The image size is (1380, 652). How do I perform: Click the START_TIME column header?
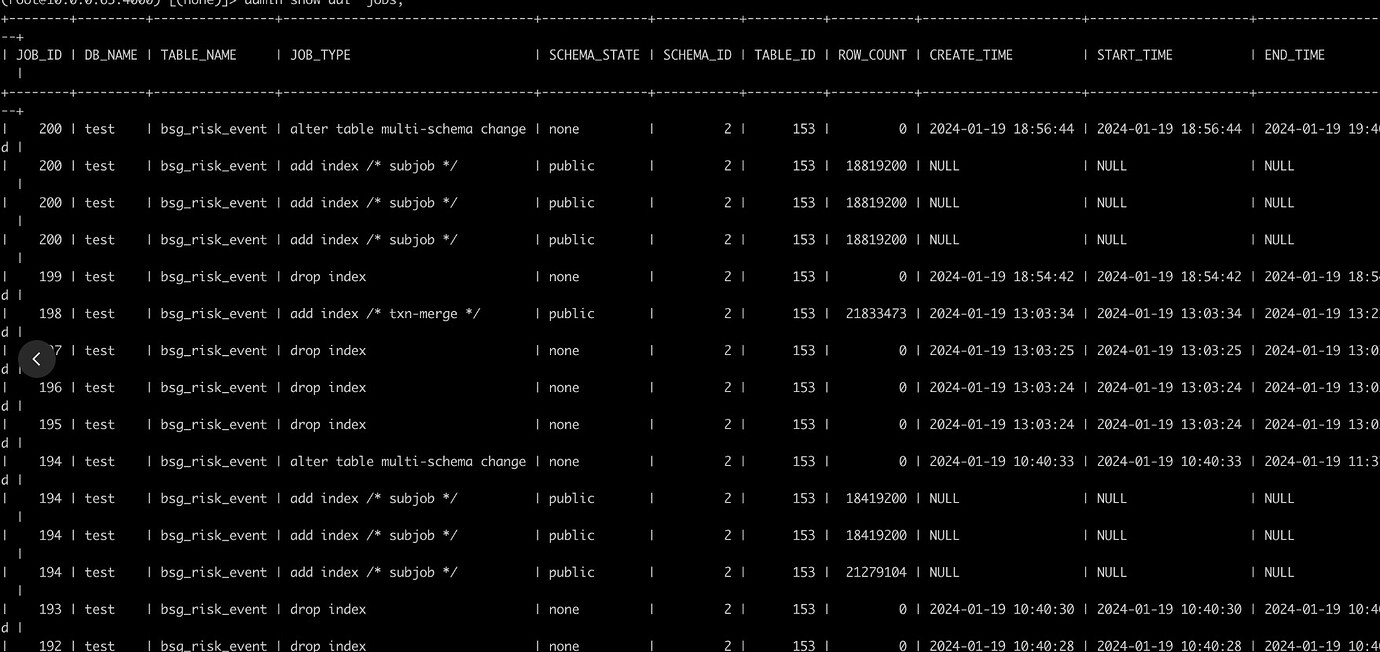pyautogui.click(x=1135, y=55)
